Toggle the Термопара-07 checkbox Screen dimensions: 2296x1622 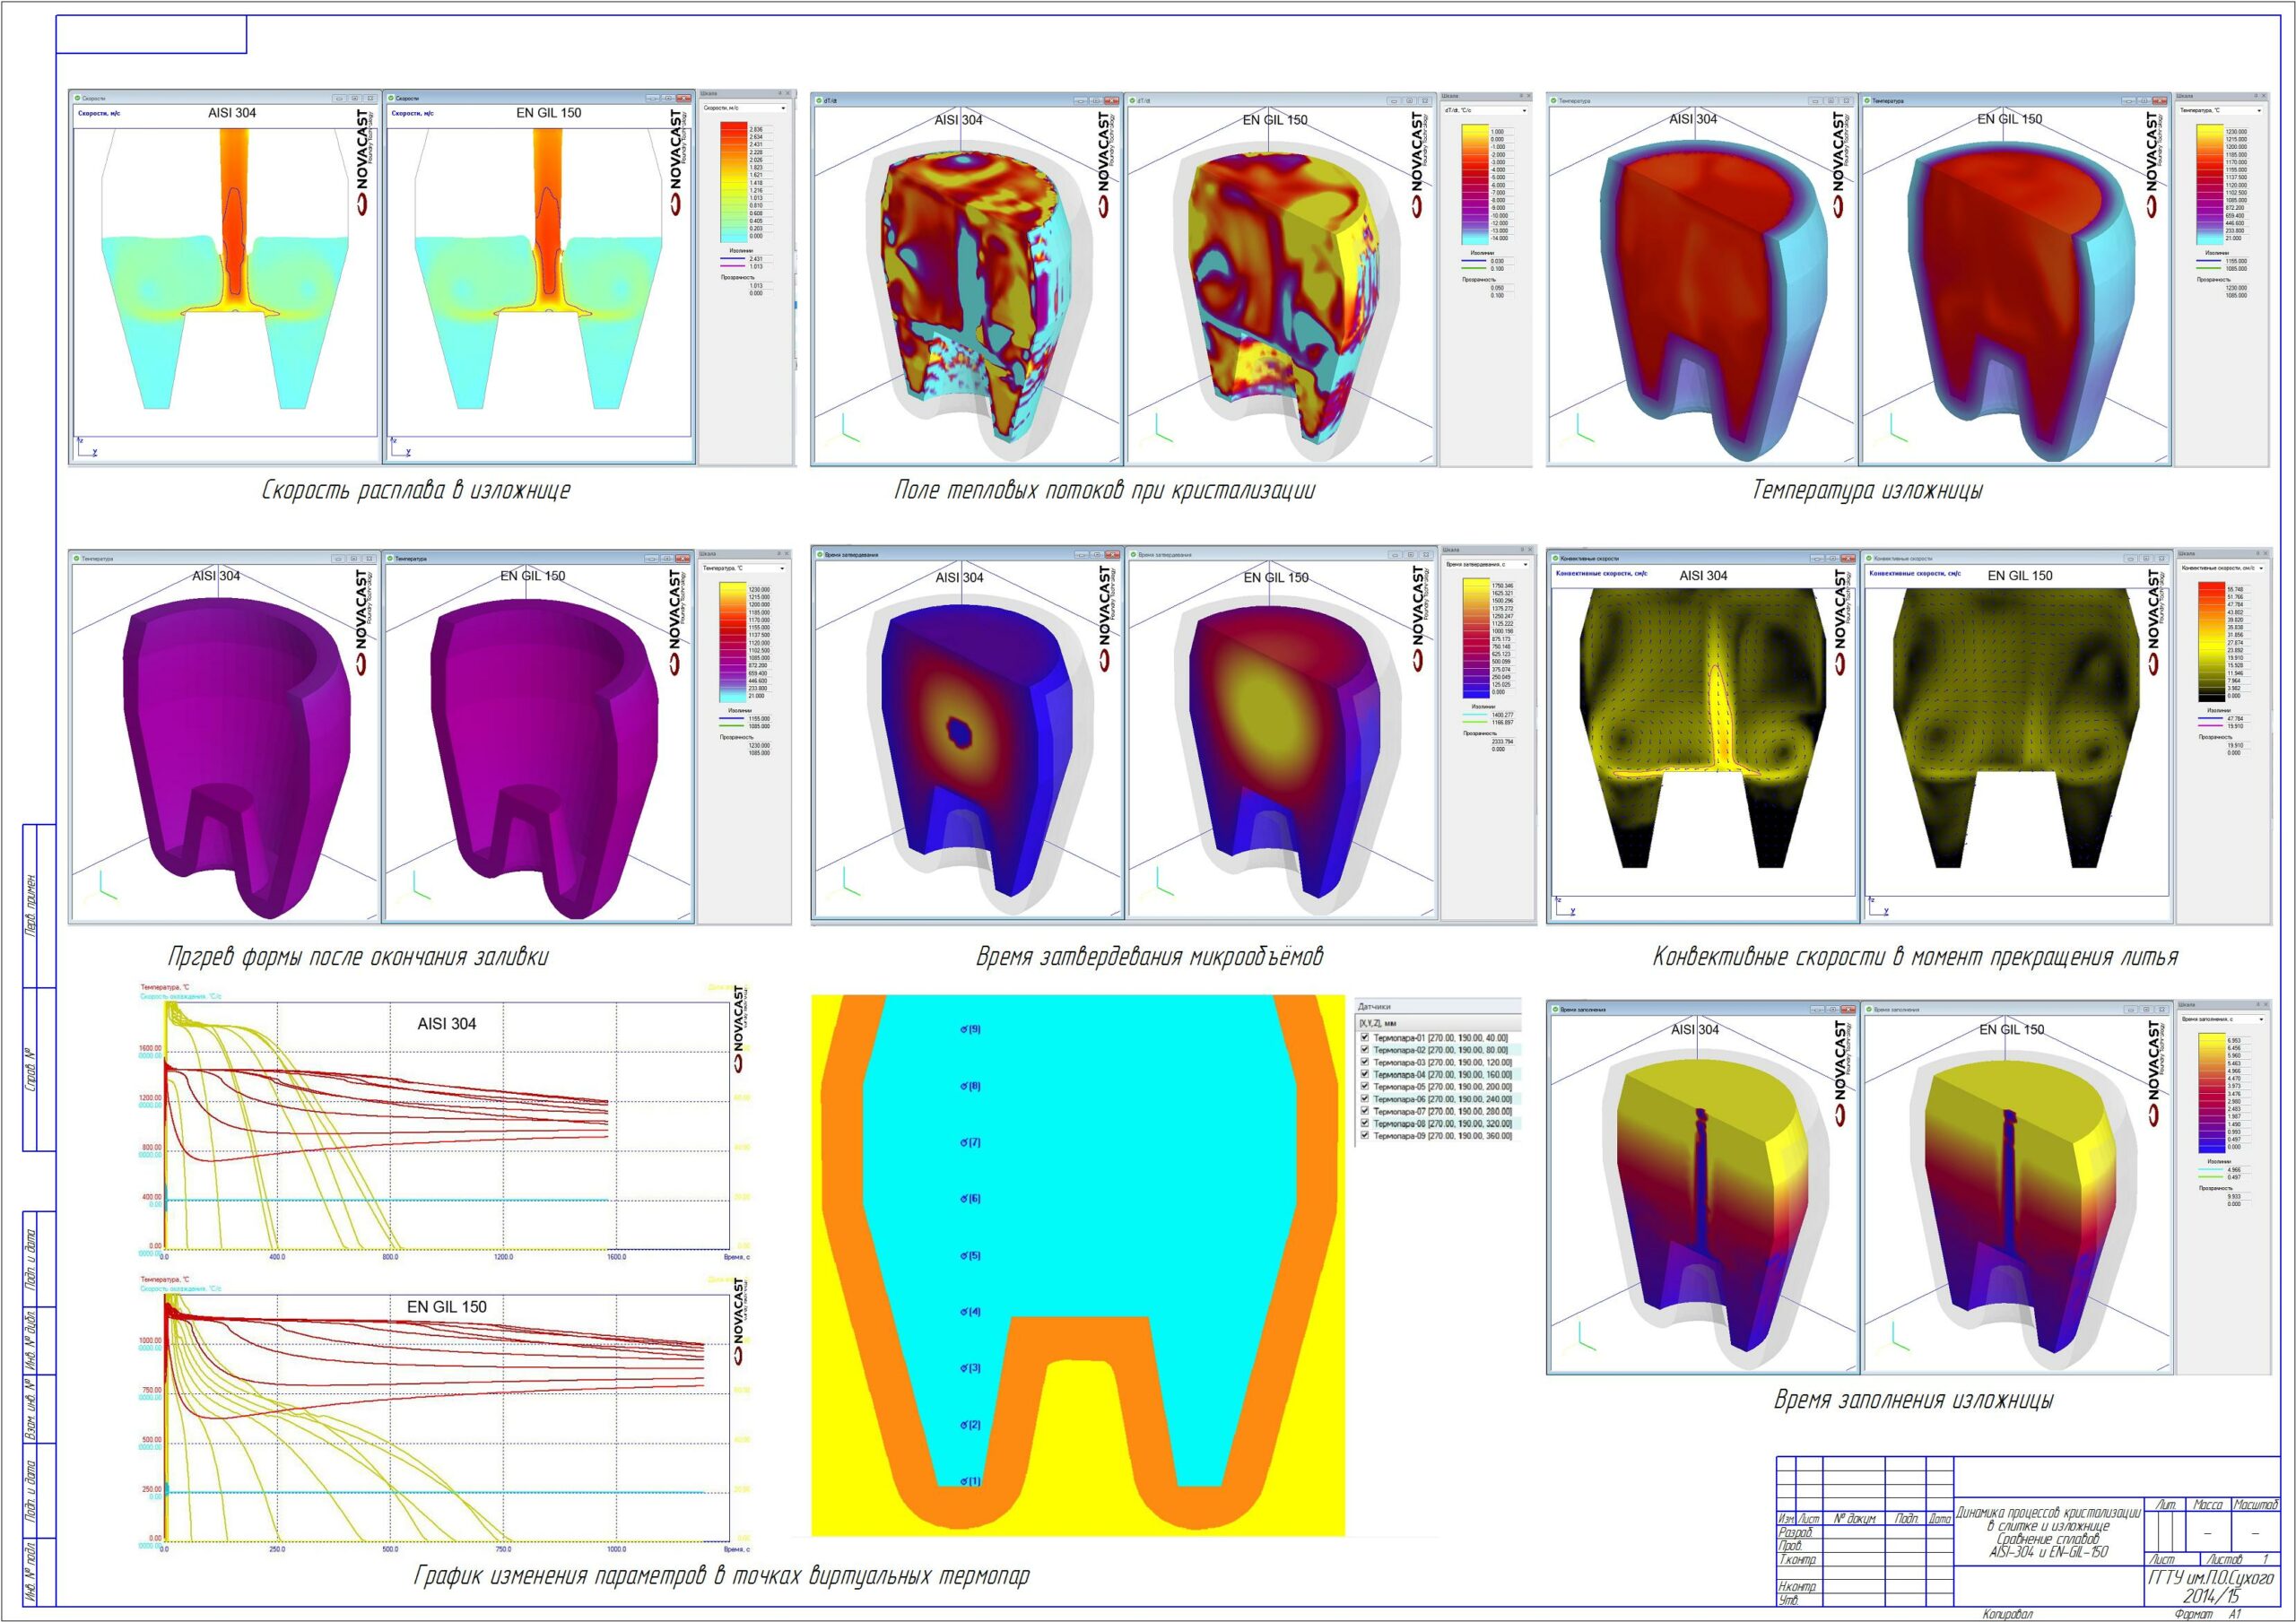pos(1365,1111)
